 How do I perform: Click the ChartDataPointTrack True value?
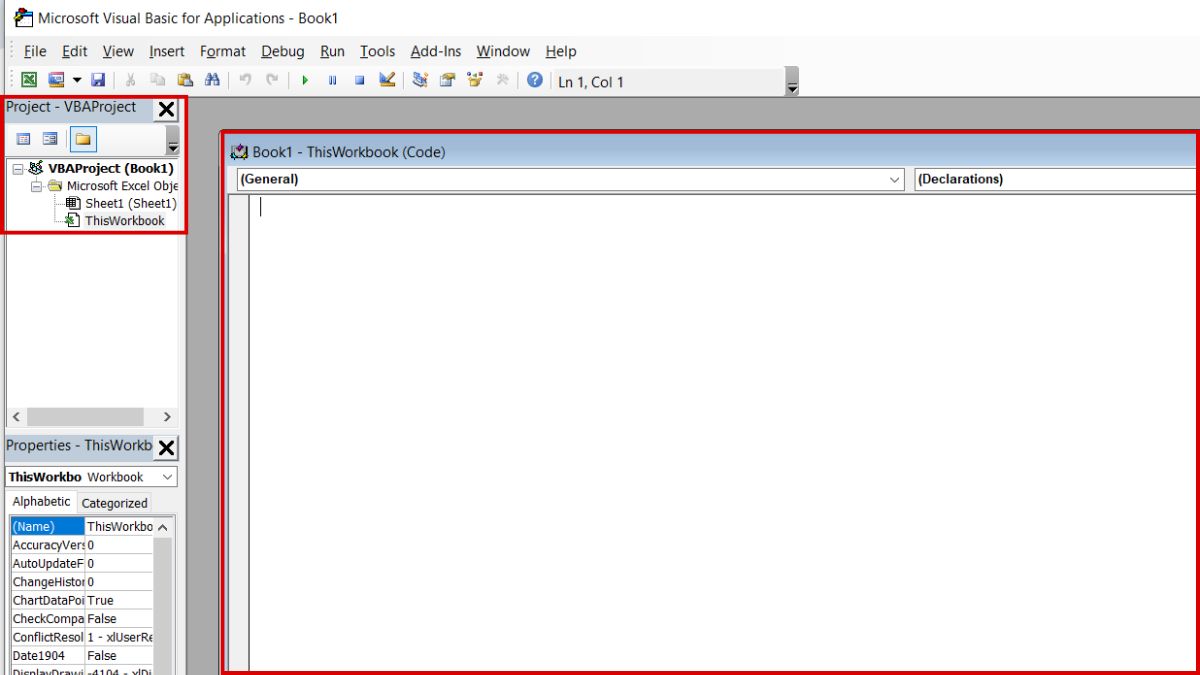coord(119,600)
